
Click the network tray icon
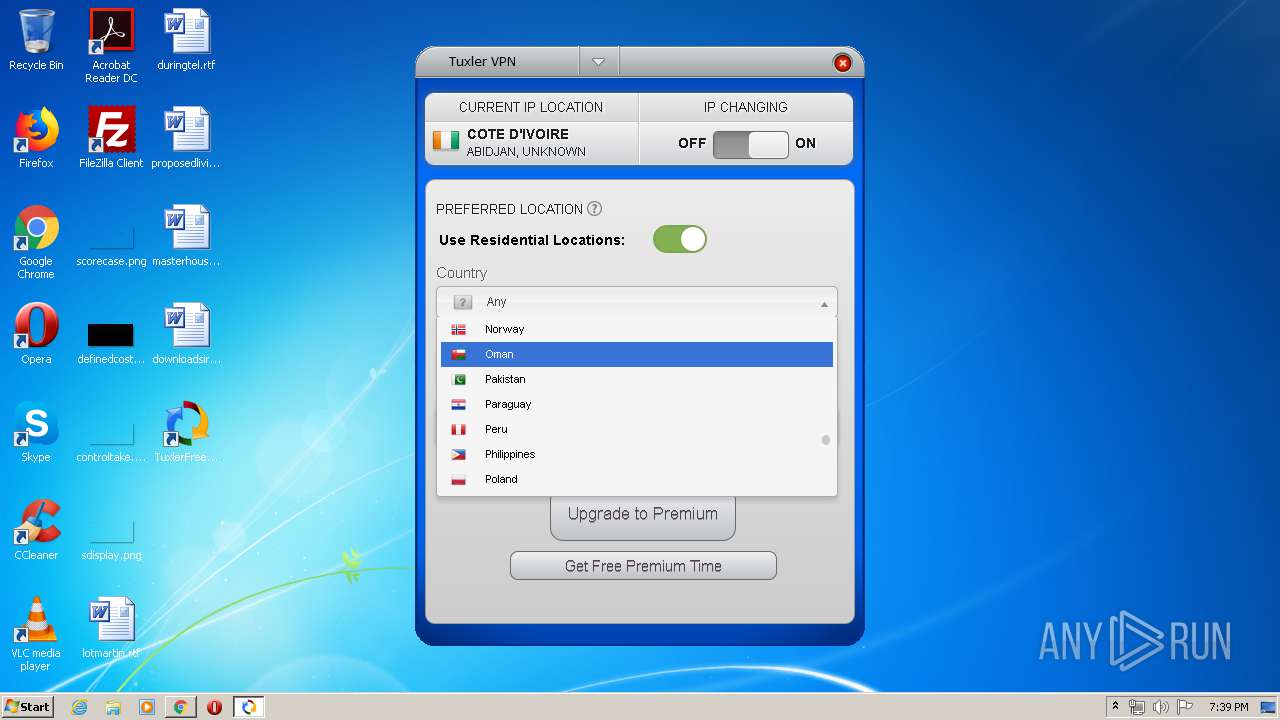click(1137, 707)
